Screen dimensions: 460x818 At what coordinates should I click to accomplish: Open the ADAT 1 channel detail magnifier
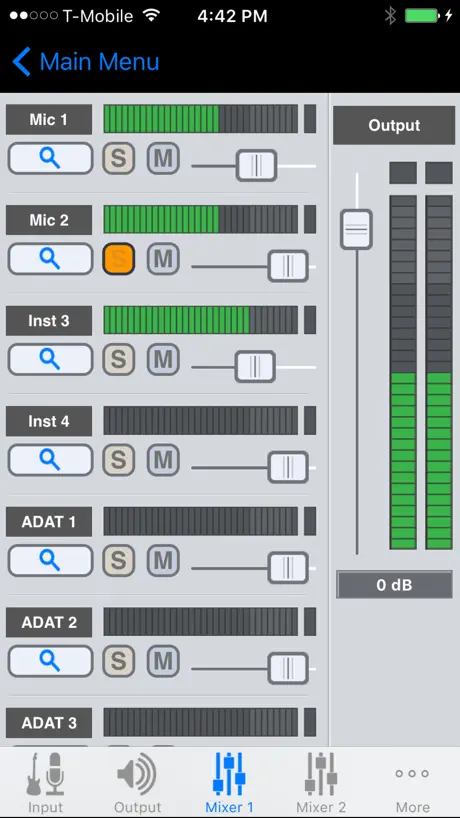(x=50, y=561)
